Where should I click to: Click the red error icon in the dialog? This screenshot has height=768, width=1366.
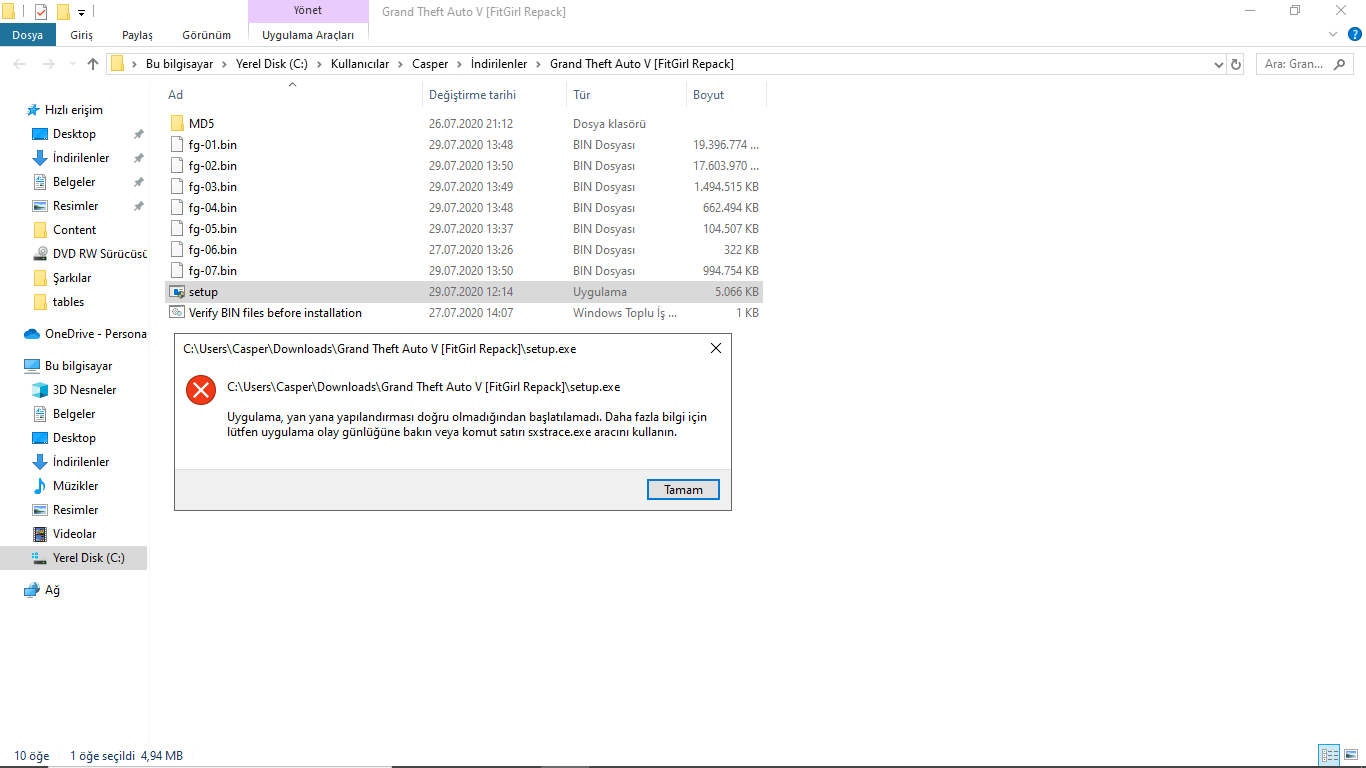click(201, 390)
